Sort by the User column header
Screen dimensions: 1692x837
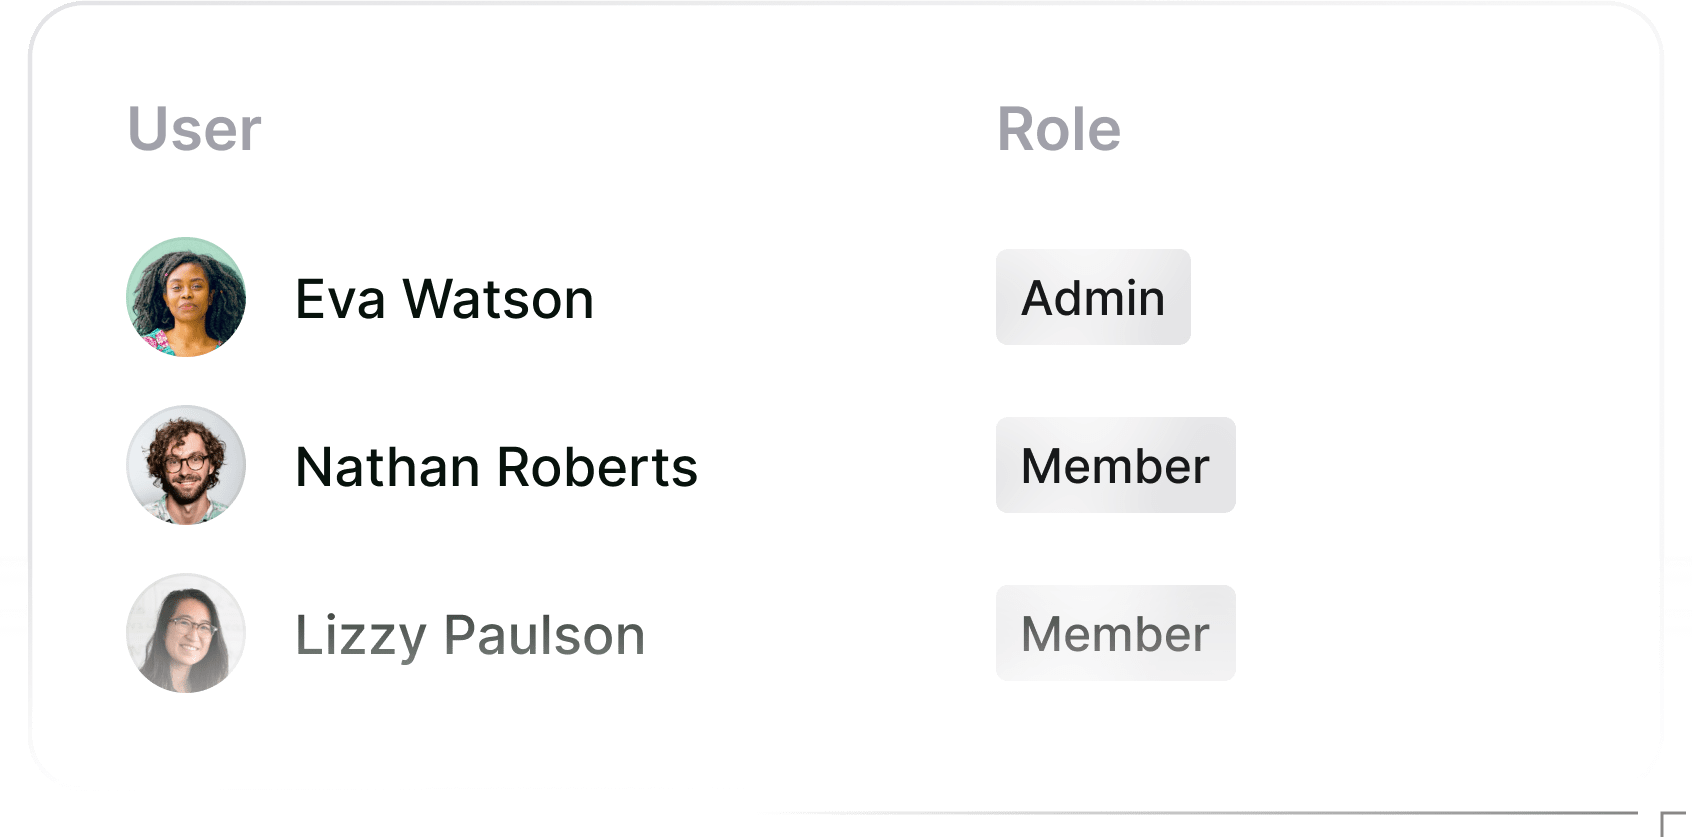click(x=194, y=129)
